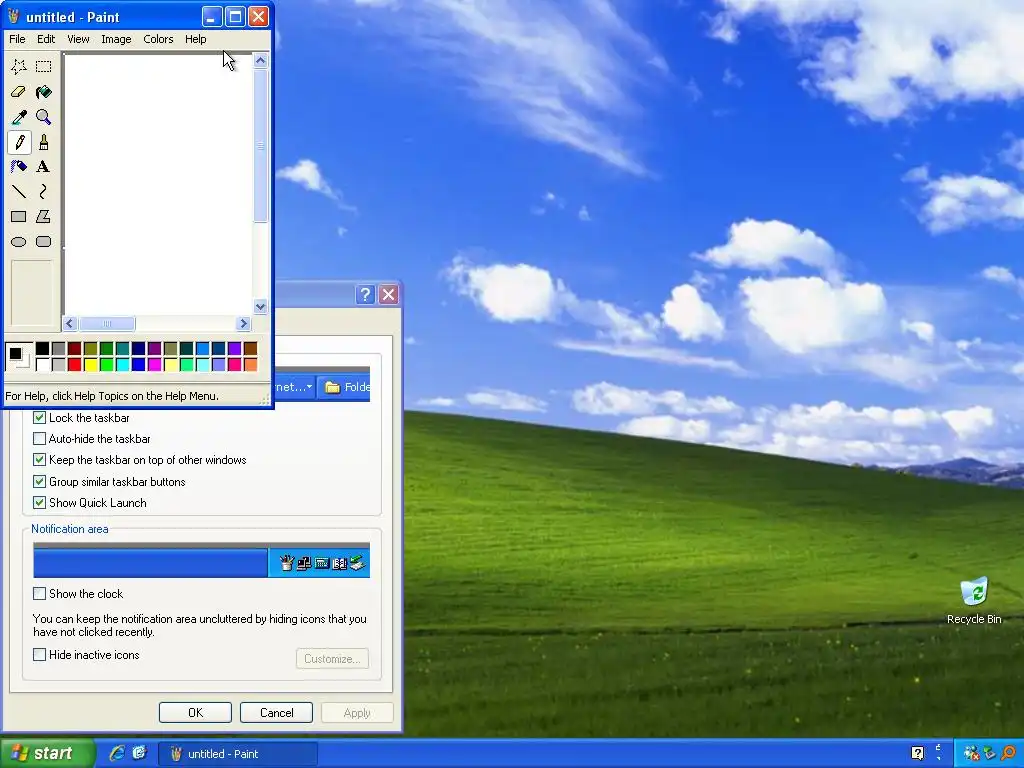
Task: Select the cyan color swatch
Action: click(x=122, y=364)
